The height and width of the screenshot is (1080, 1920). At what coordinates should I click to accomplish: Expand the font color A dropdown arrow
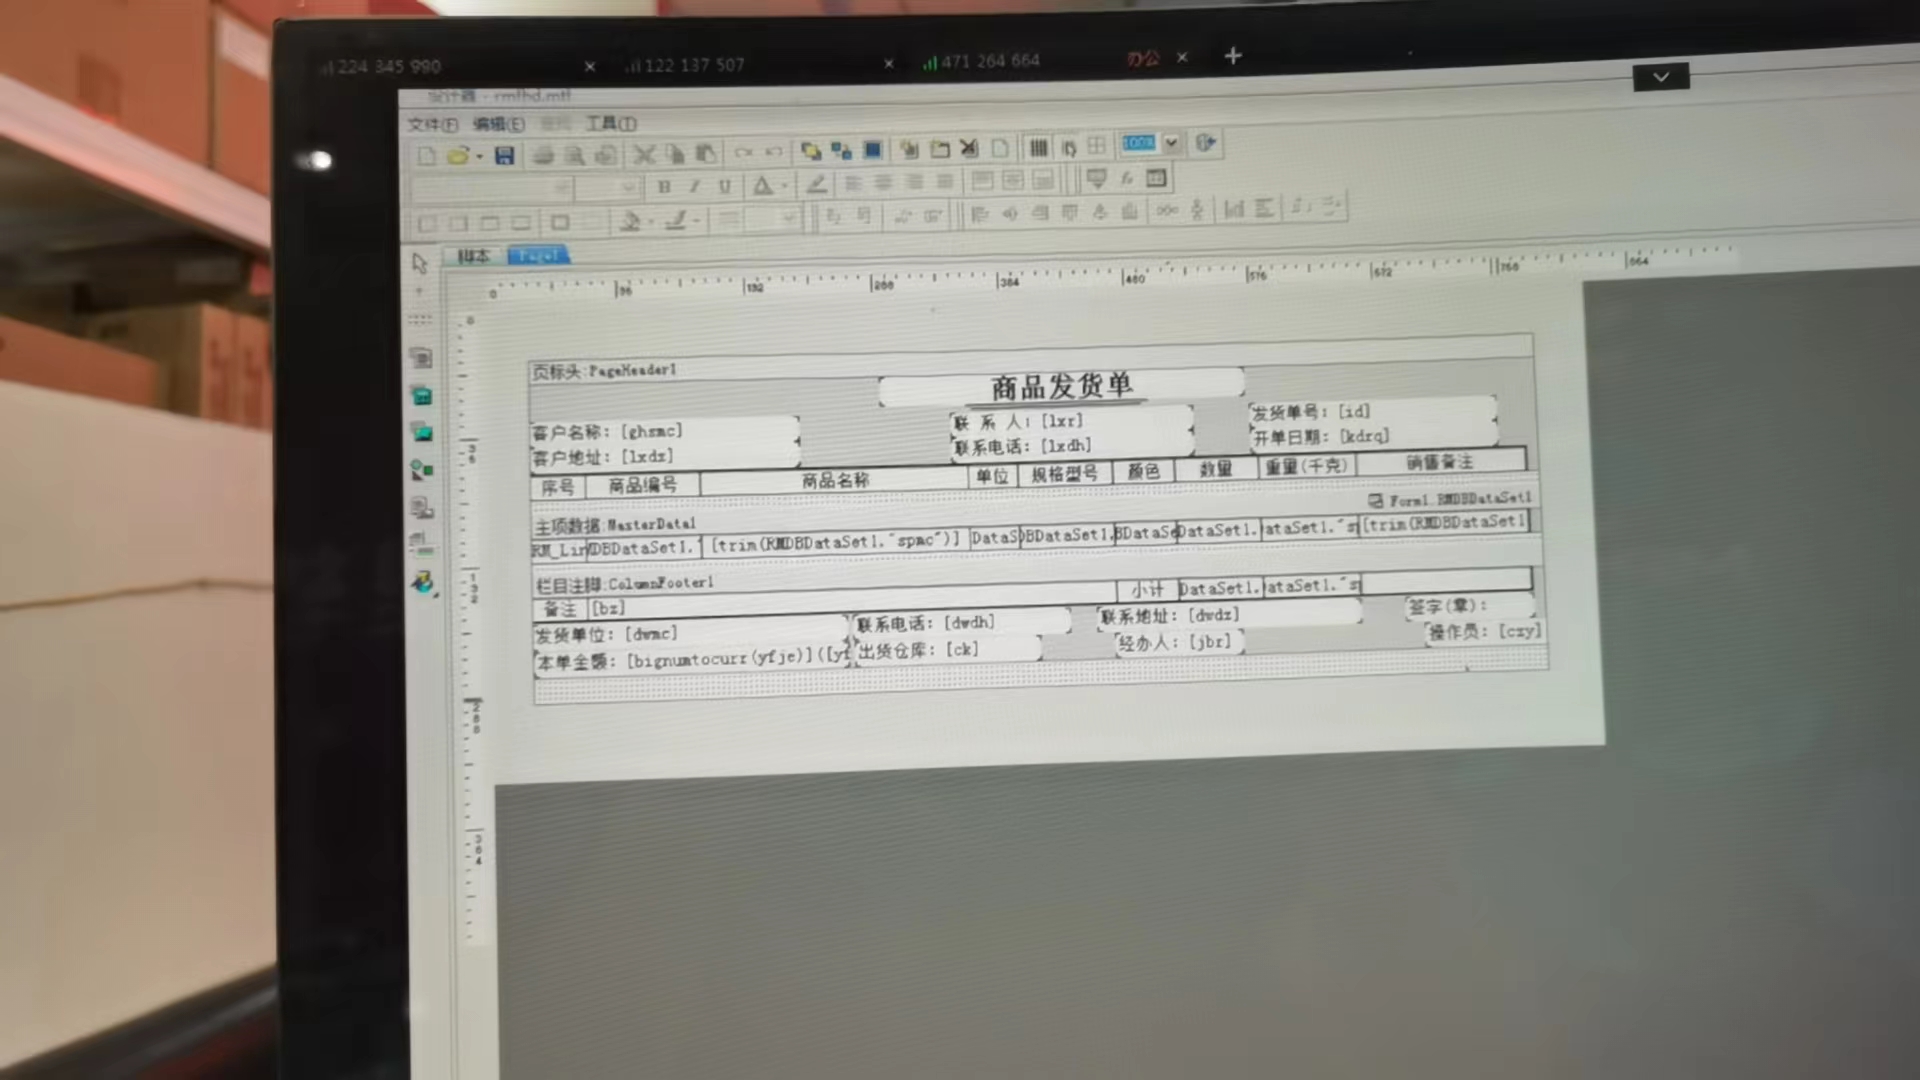tap(783, 186)
